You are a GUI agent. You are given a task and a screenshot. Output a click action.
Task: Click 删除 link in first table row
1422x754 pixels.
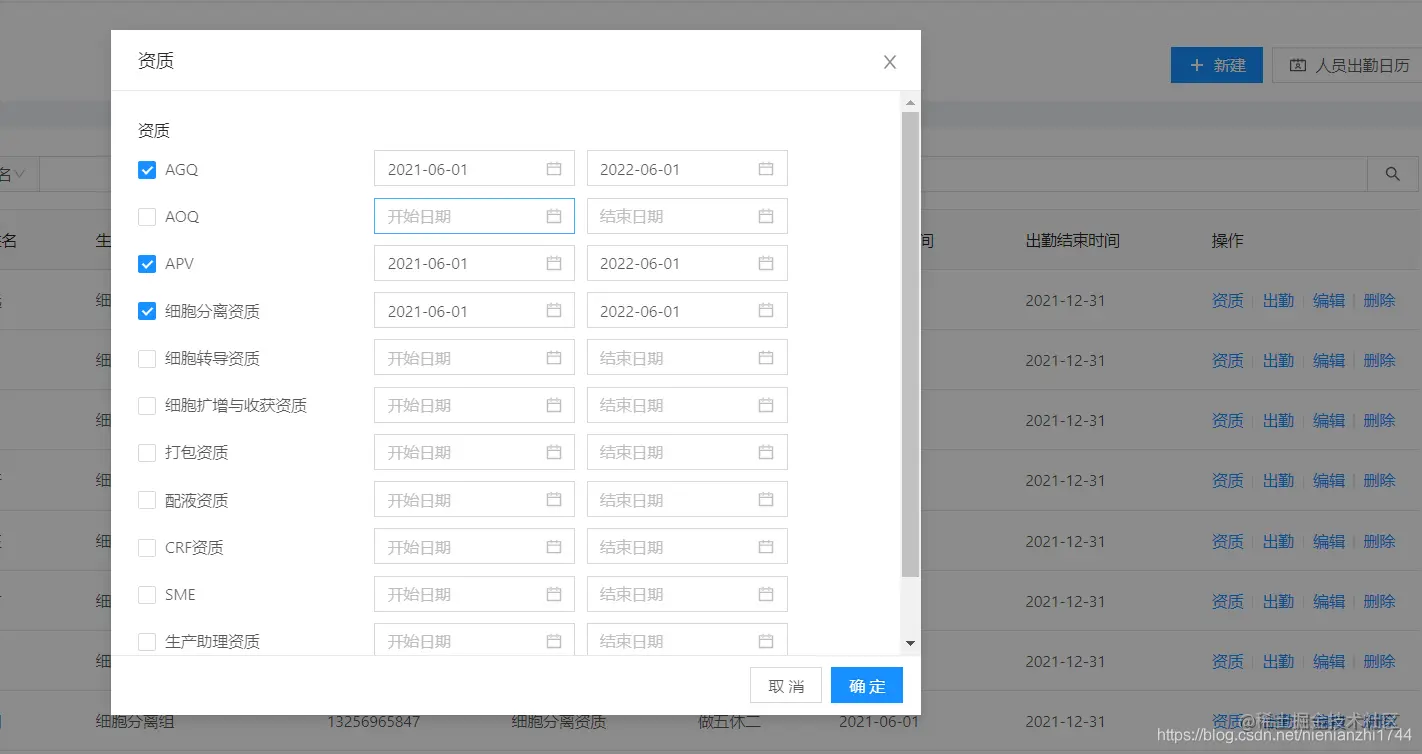1379,300
